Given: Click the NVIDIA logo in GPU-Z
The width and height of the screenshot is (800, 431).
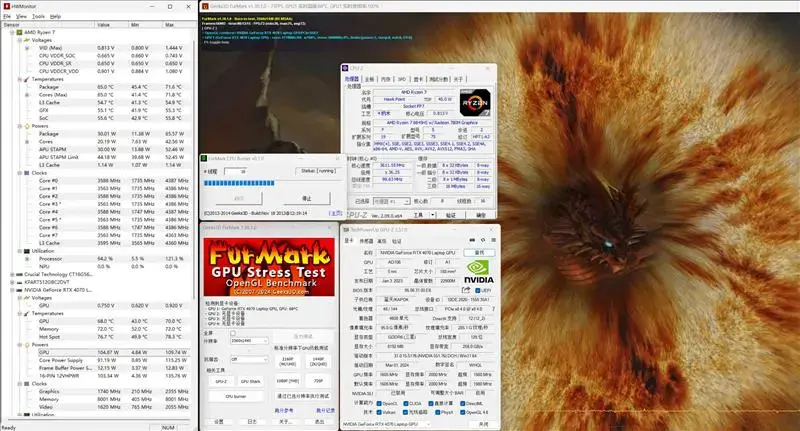Looking at the screenshot, I should click(x=479, y=272).
